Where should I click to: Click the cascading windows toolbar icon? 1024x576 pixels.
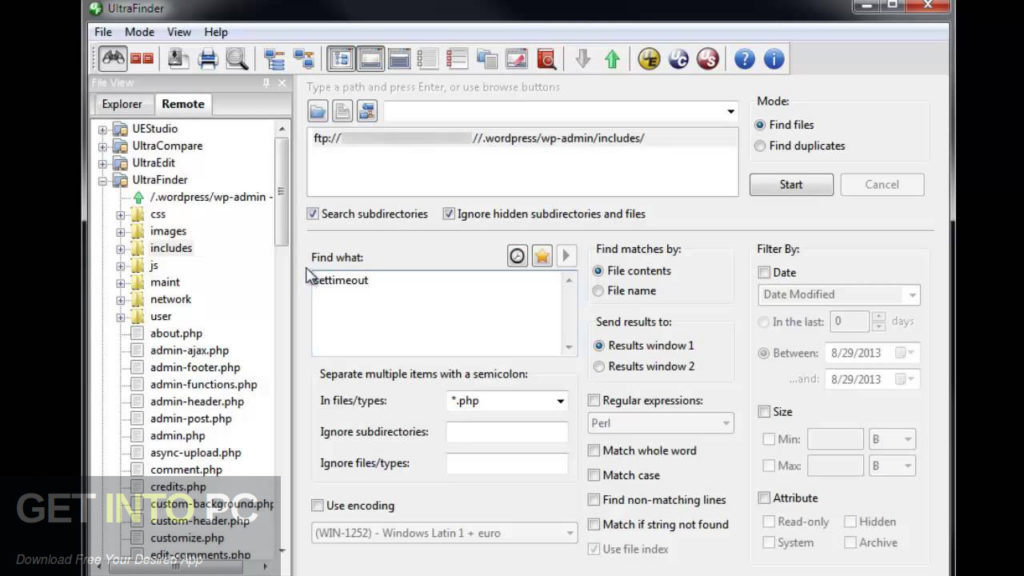click(x=487, y=59)
